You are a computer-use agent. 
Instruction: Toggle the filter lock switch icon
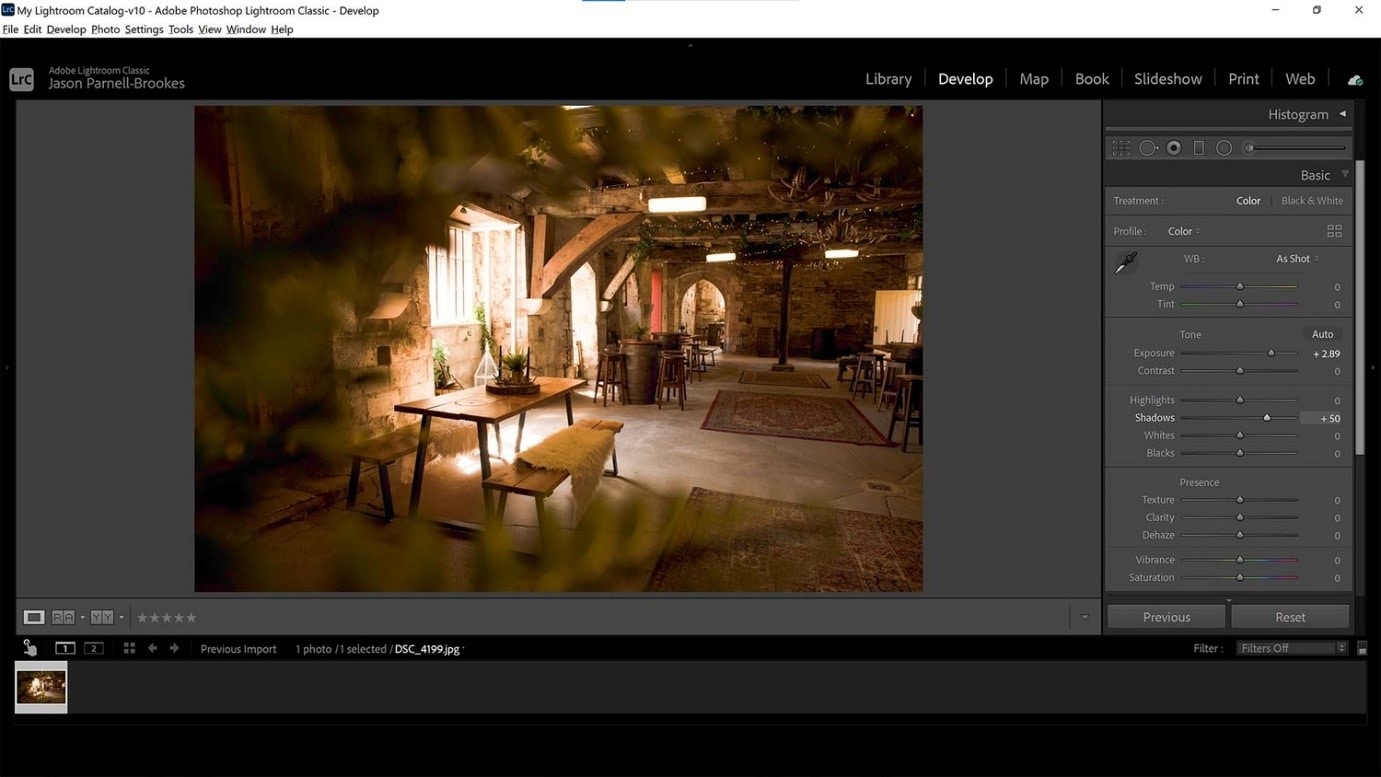pyautogui.click(x=1362, y=648)
